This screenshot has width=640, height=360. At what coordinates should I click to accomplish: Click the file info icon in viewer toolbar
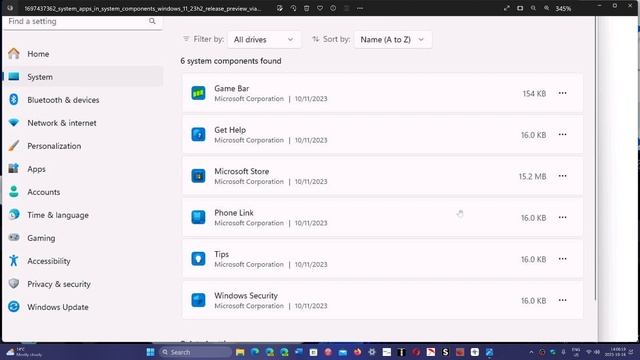[x=333, y=8]
